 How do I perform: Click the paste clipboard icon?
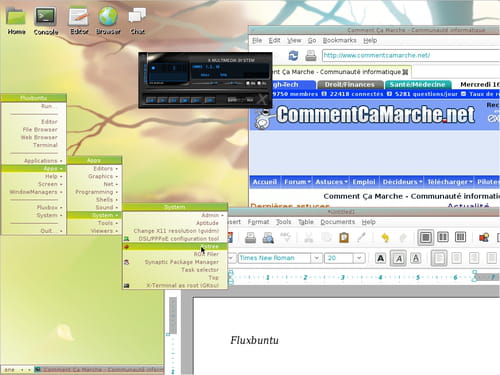tap(344, 238)
